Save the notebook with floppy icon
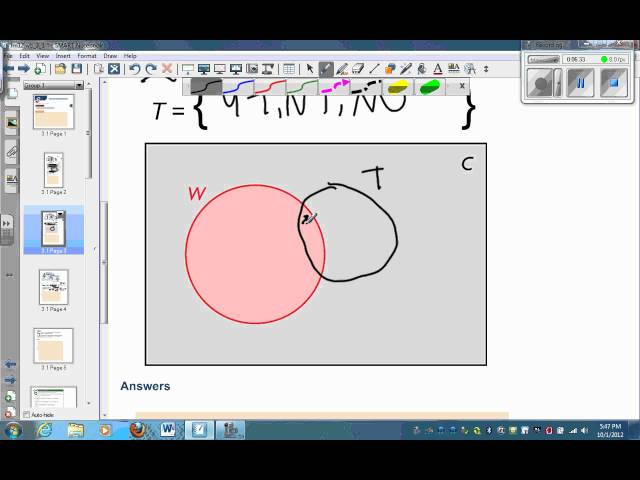 point(77,69)
